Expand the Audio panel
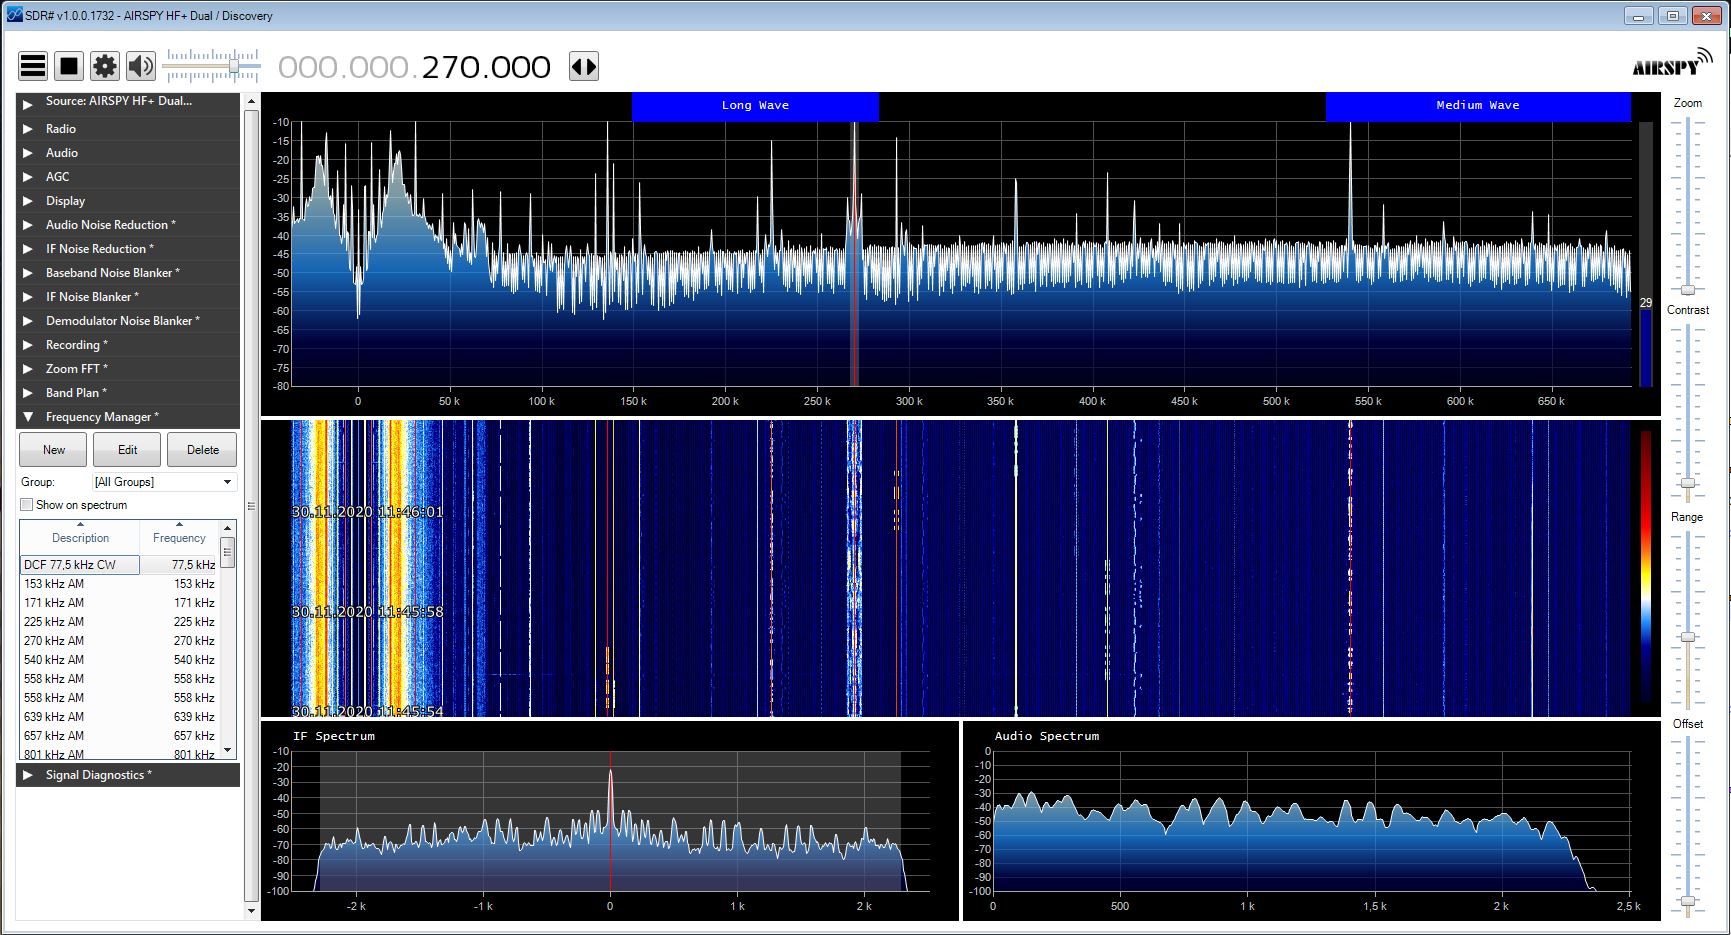The height and width of the screenshot is (935, 1731). pos(128,153)
